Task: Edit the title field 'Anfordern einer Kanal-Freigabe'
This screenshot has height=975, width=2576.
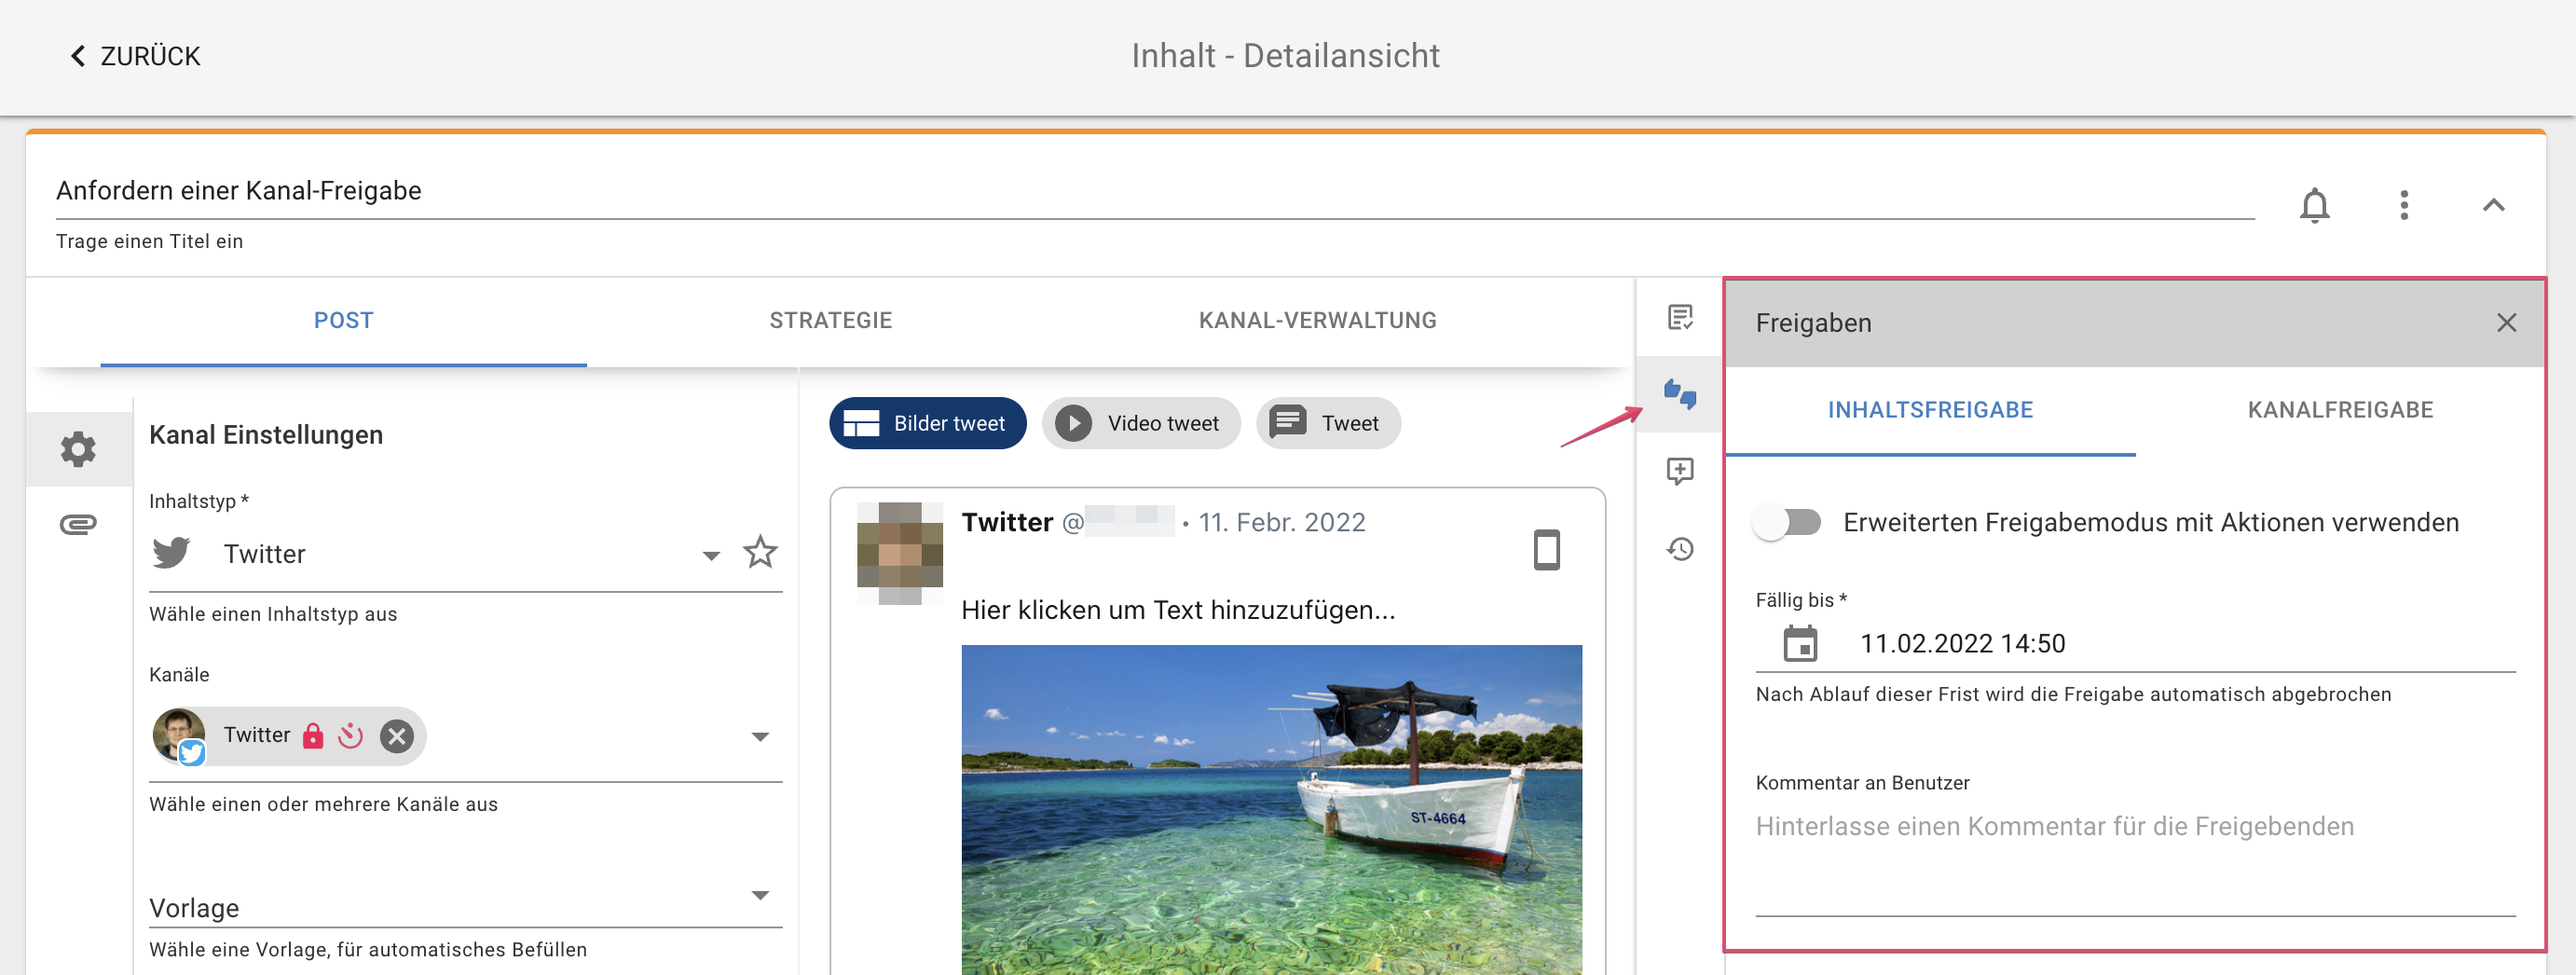Action: point(1155,191)
